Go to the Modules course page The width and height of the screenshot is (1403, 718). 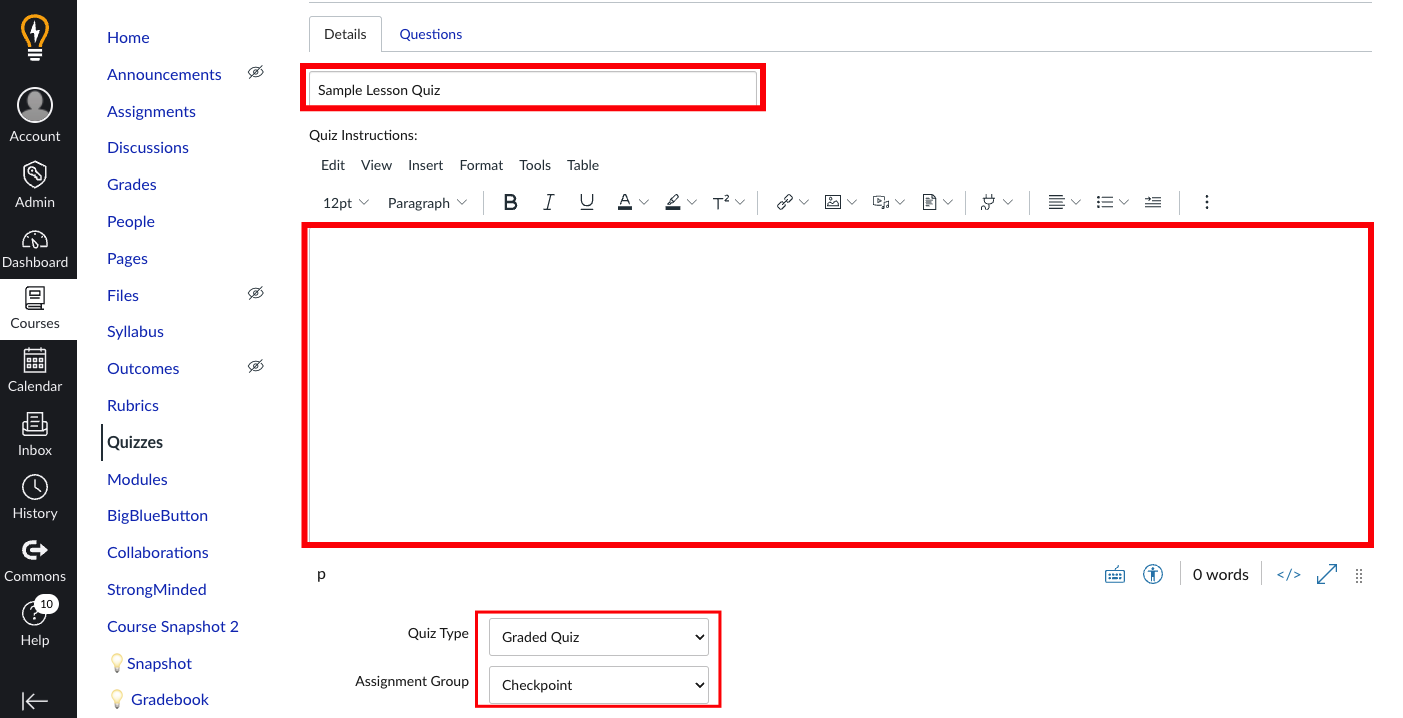(x=137, y=479)
